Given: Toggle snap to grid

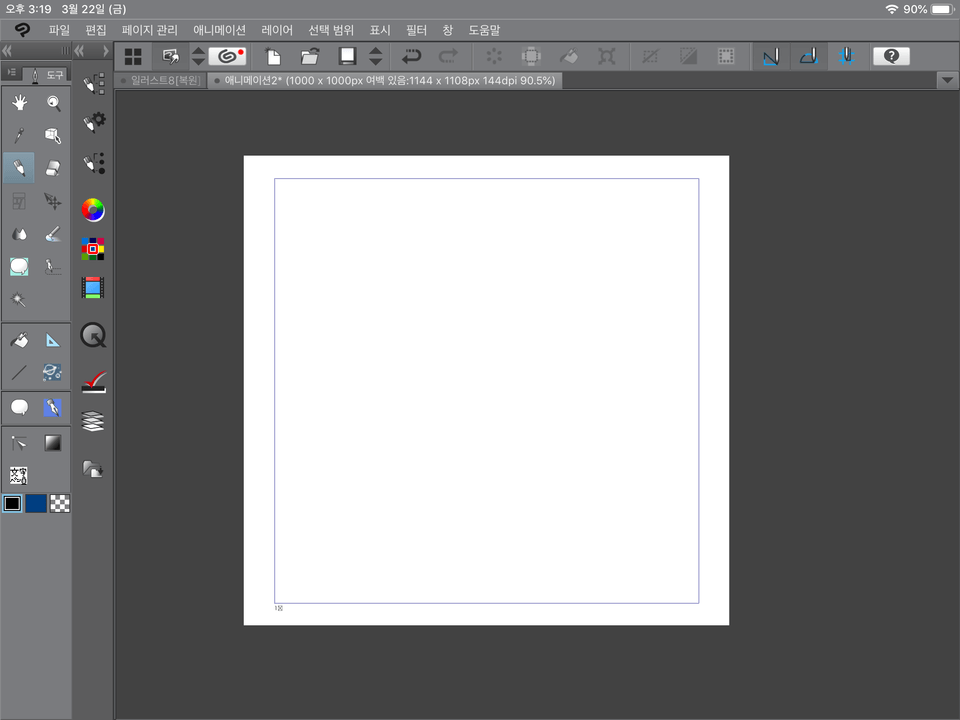Looking at the screenshot, I should [846, 57].
